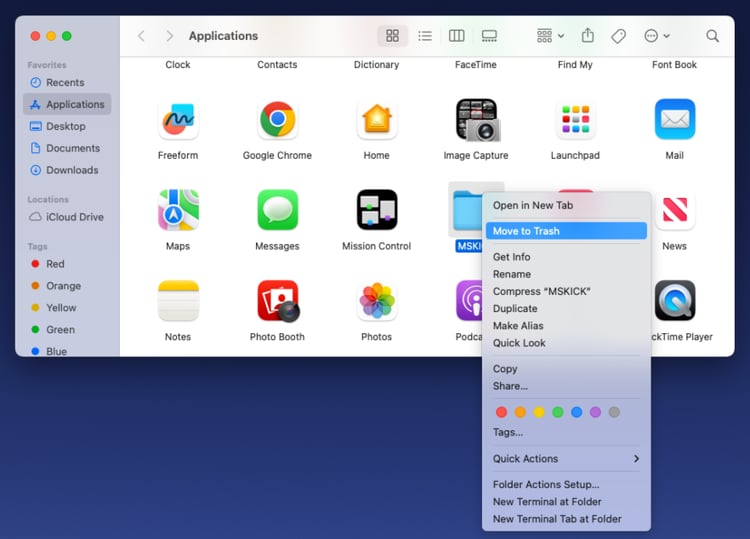Choose Quick Look from context menu

(x=566, y=343)
